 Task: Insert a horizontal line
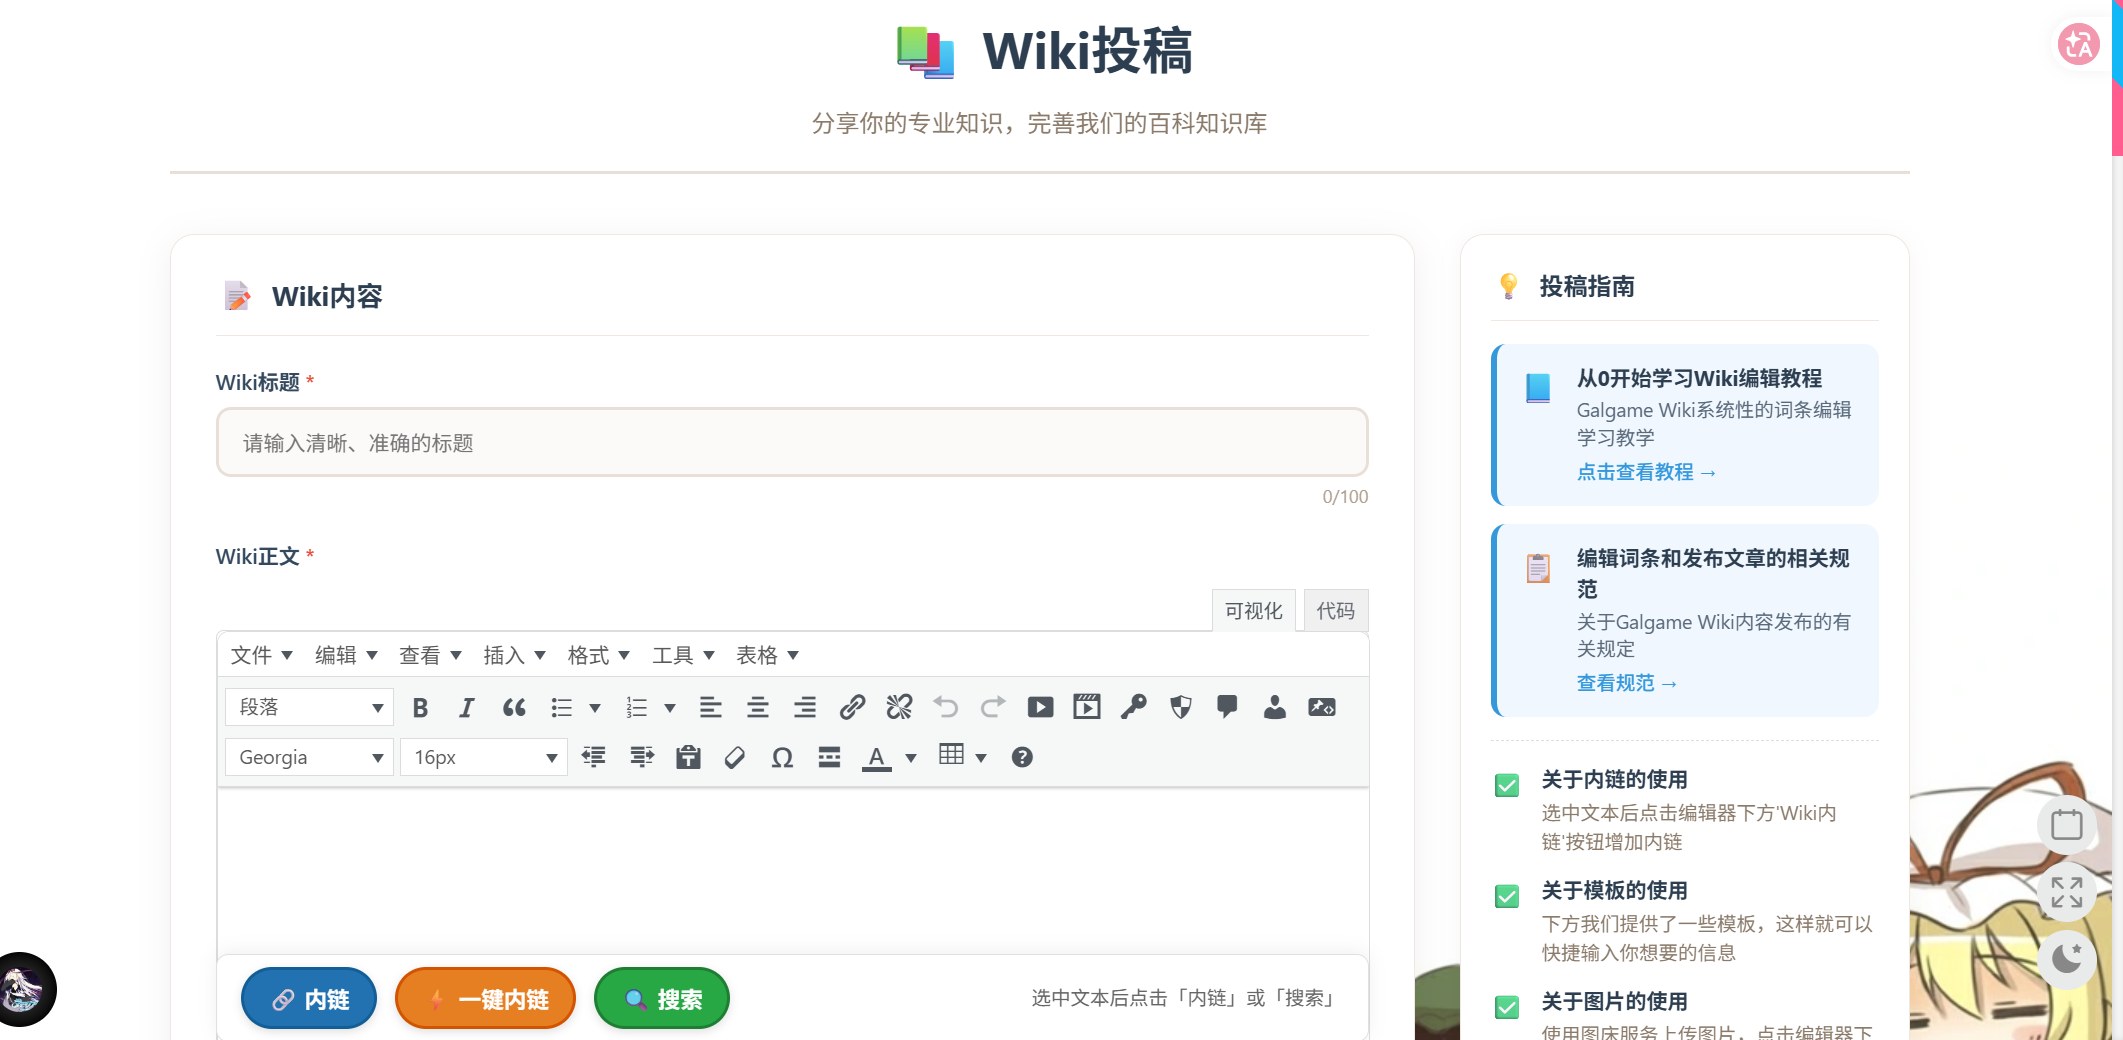coord(829,758)
